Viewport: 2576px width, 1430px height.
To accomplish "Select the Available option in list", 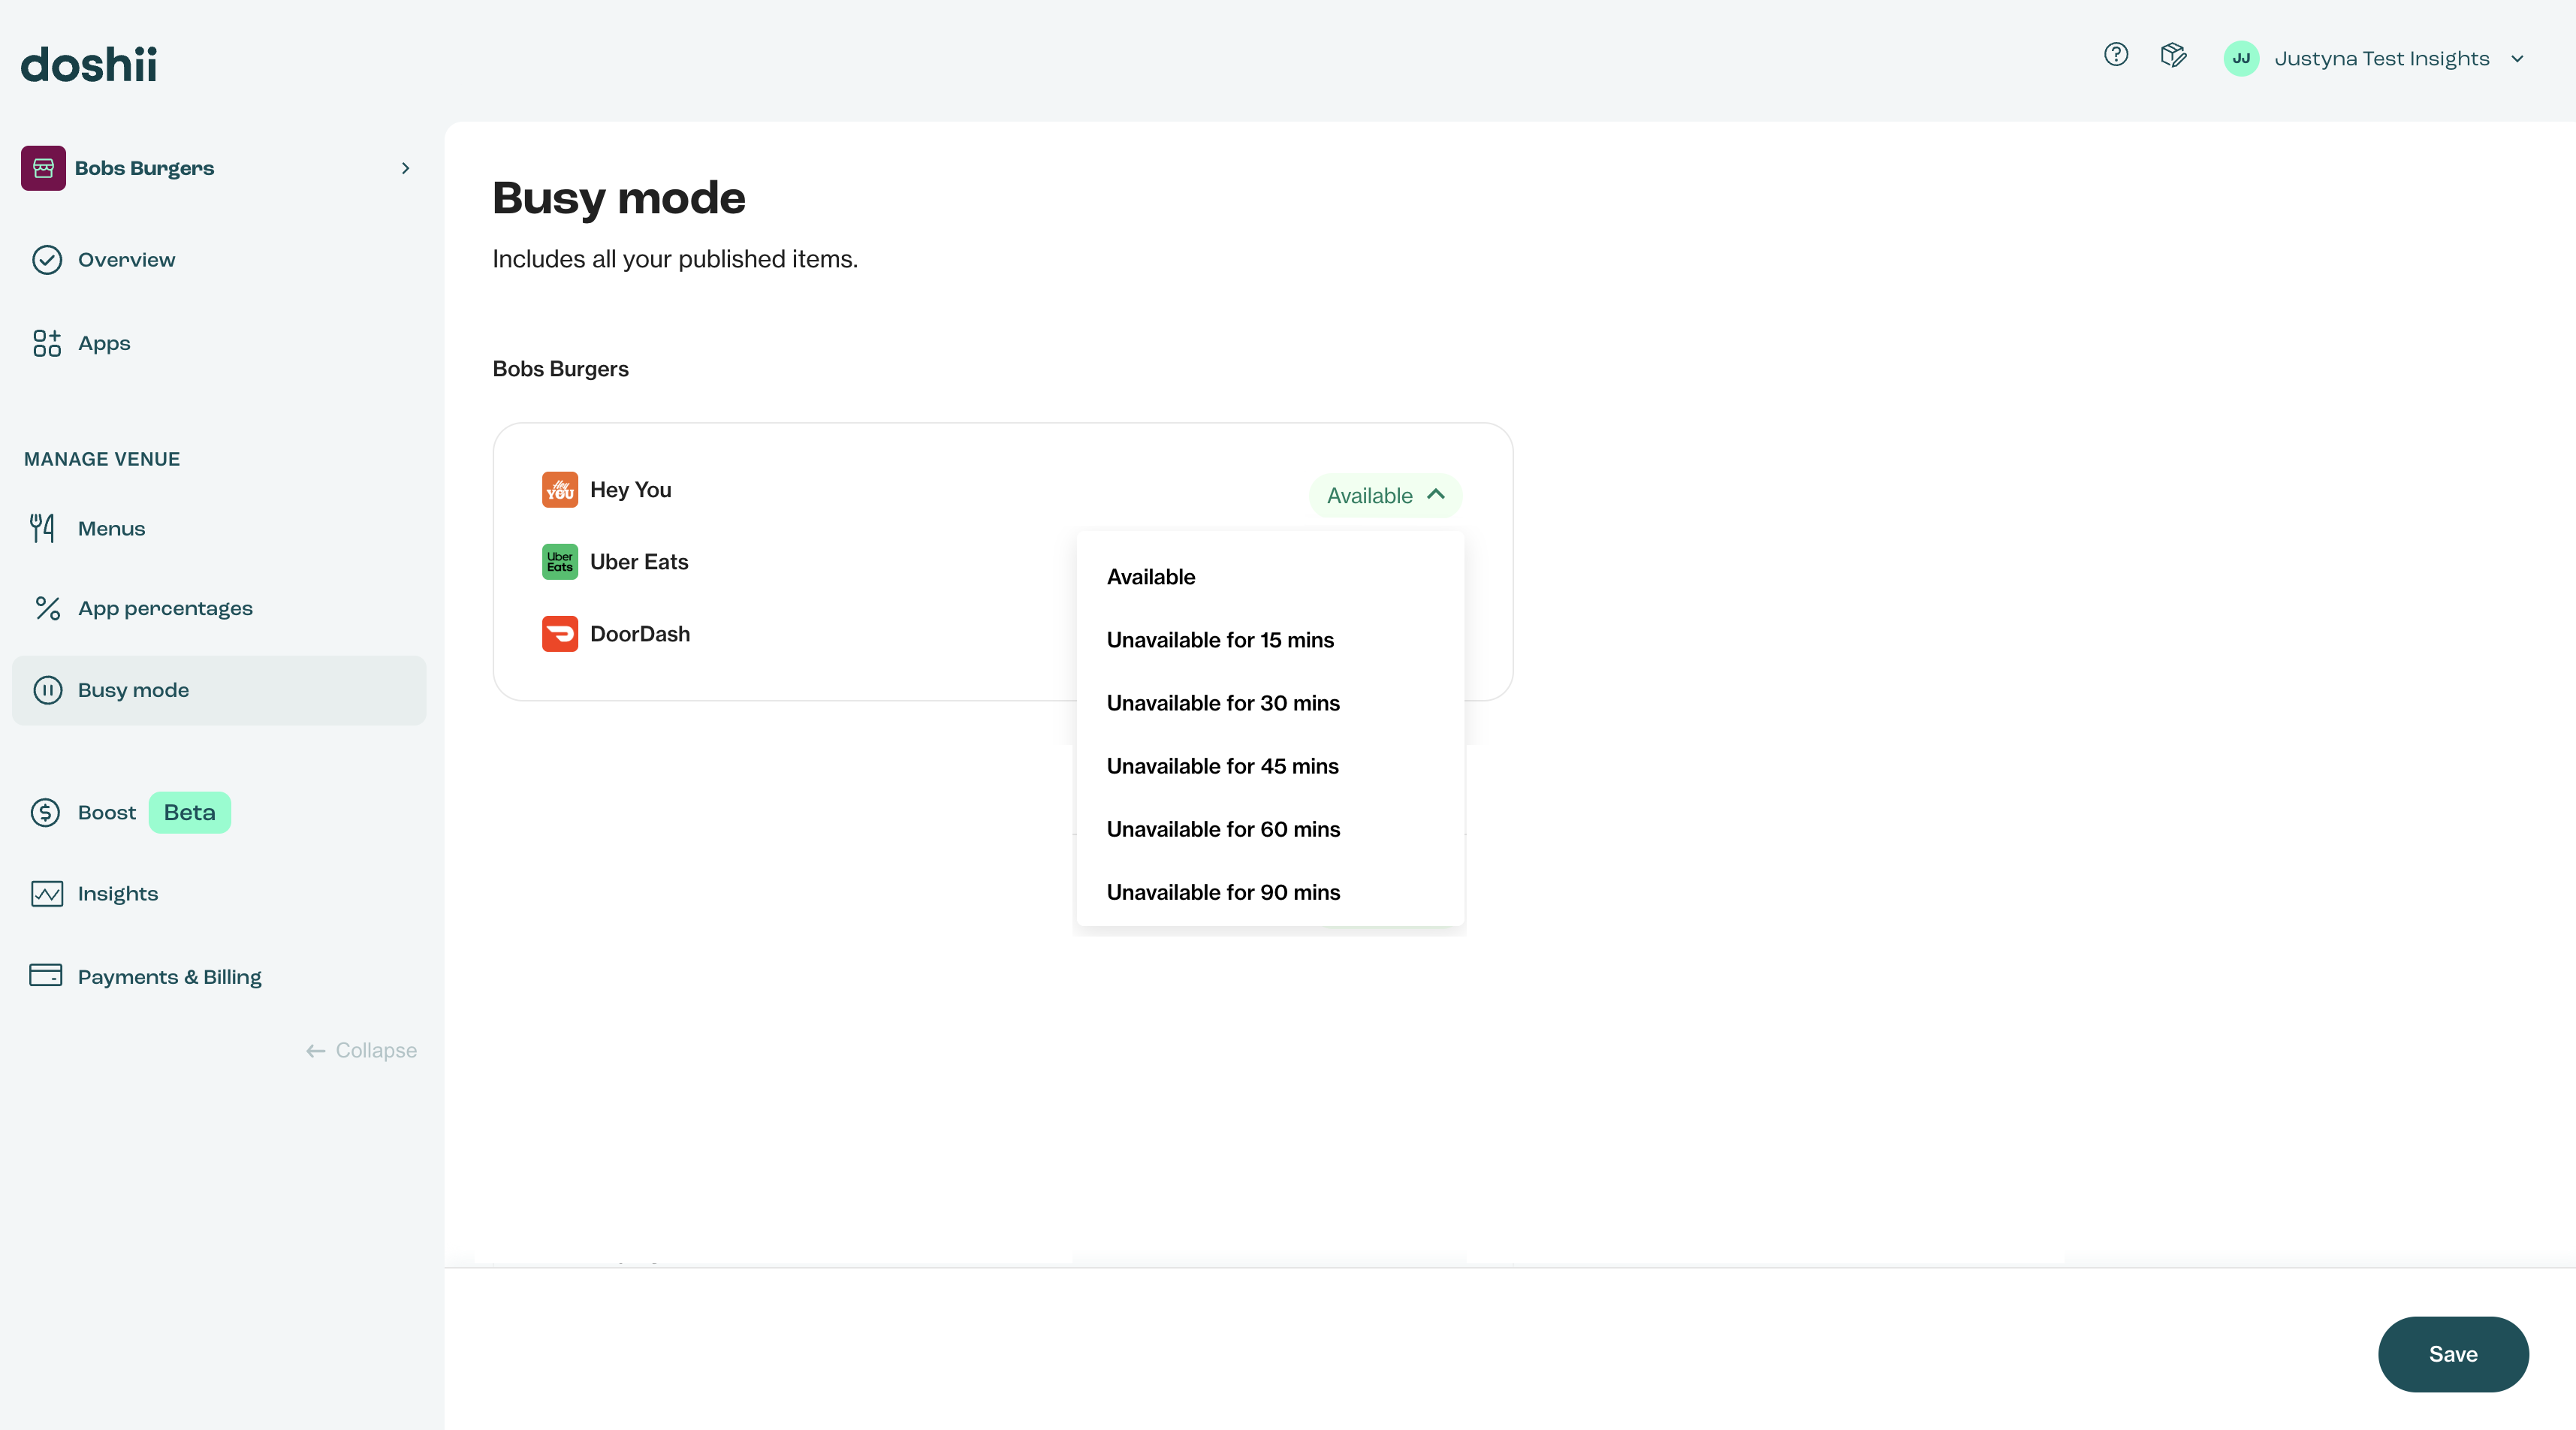I will (1151, 577).
